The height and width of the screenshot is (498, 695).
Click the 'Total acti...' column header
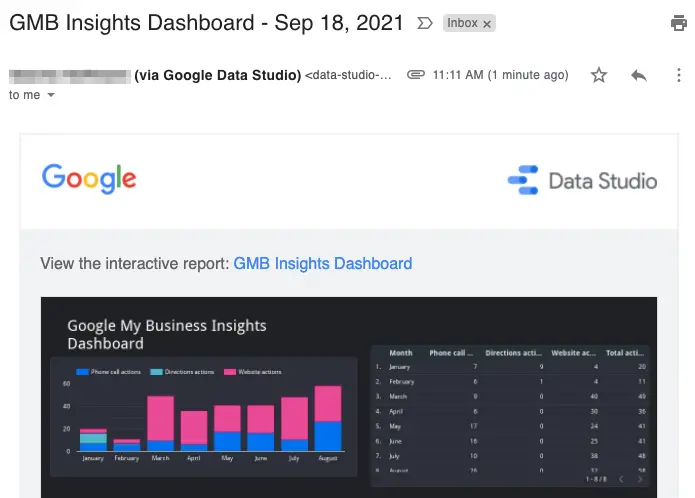pos(625,353)
